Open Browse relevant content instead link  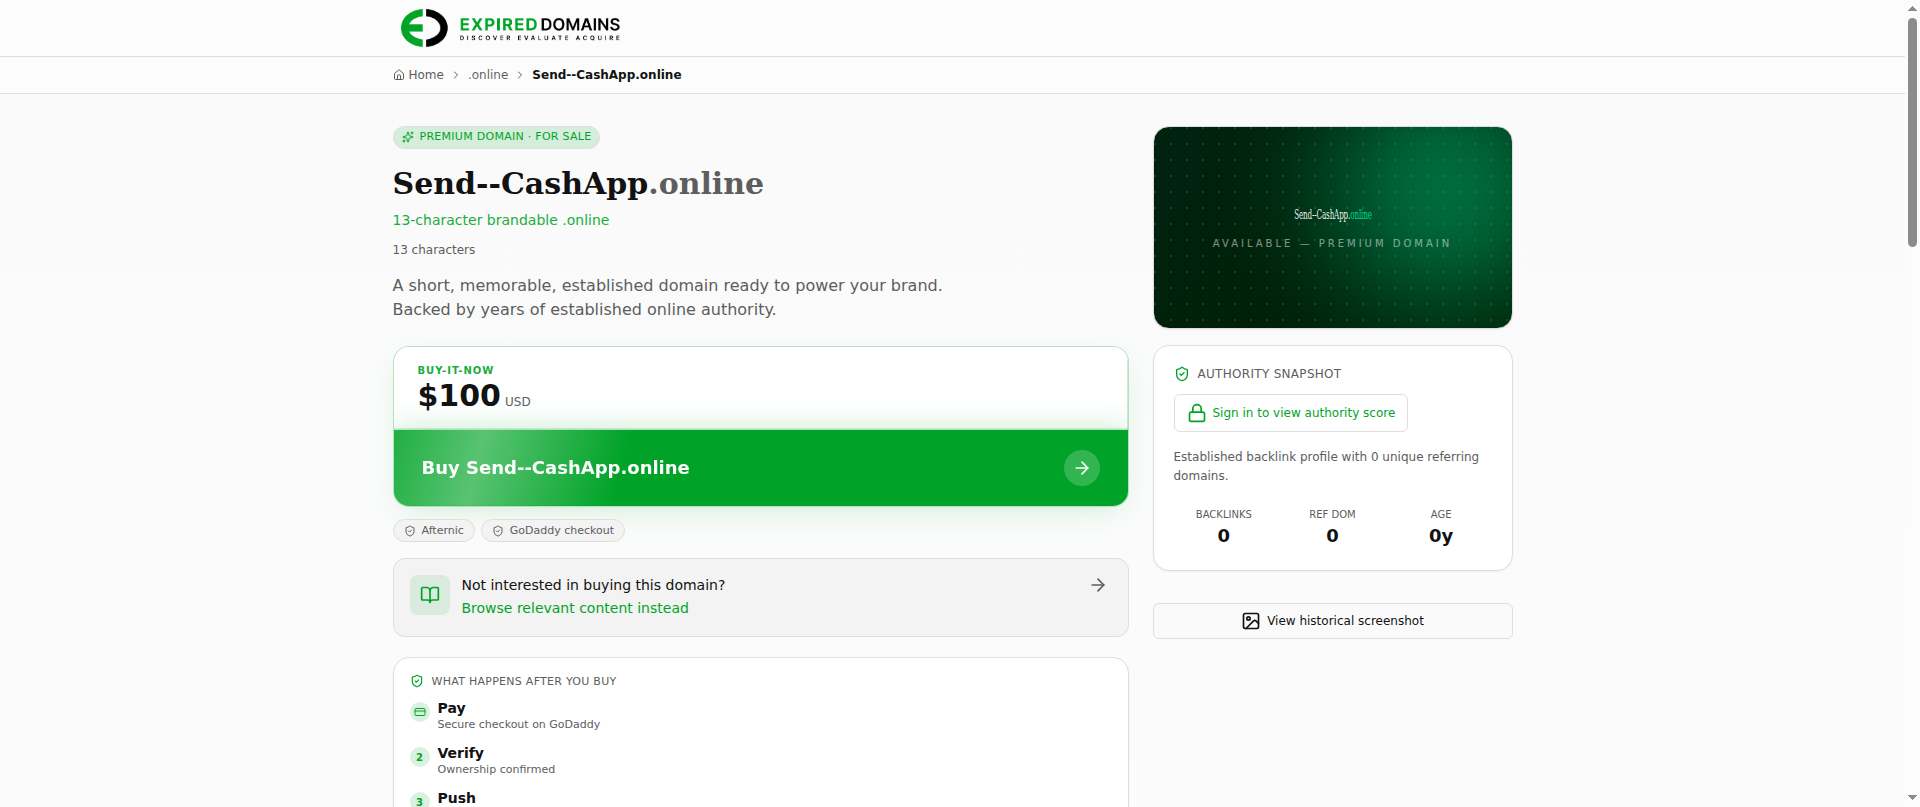575,608
